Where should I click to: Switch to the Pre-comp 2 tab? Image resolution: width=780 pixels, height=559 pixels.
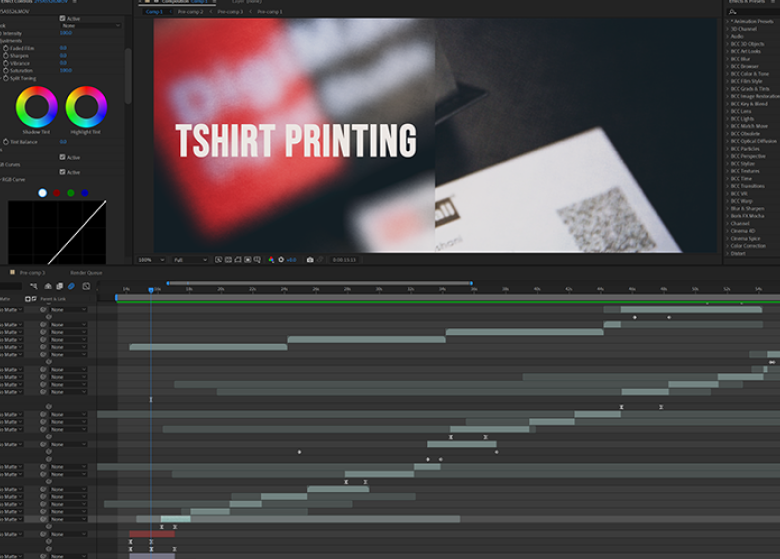click(x=190, y=12)
